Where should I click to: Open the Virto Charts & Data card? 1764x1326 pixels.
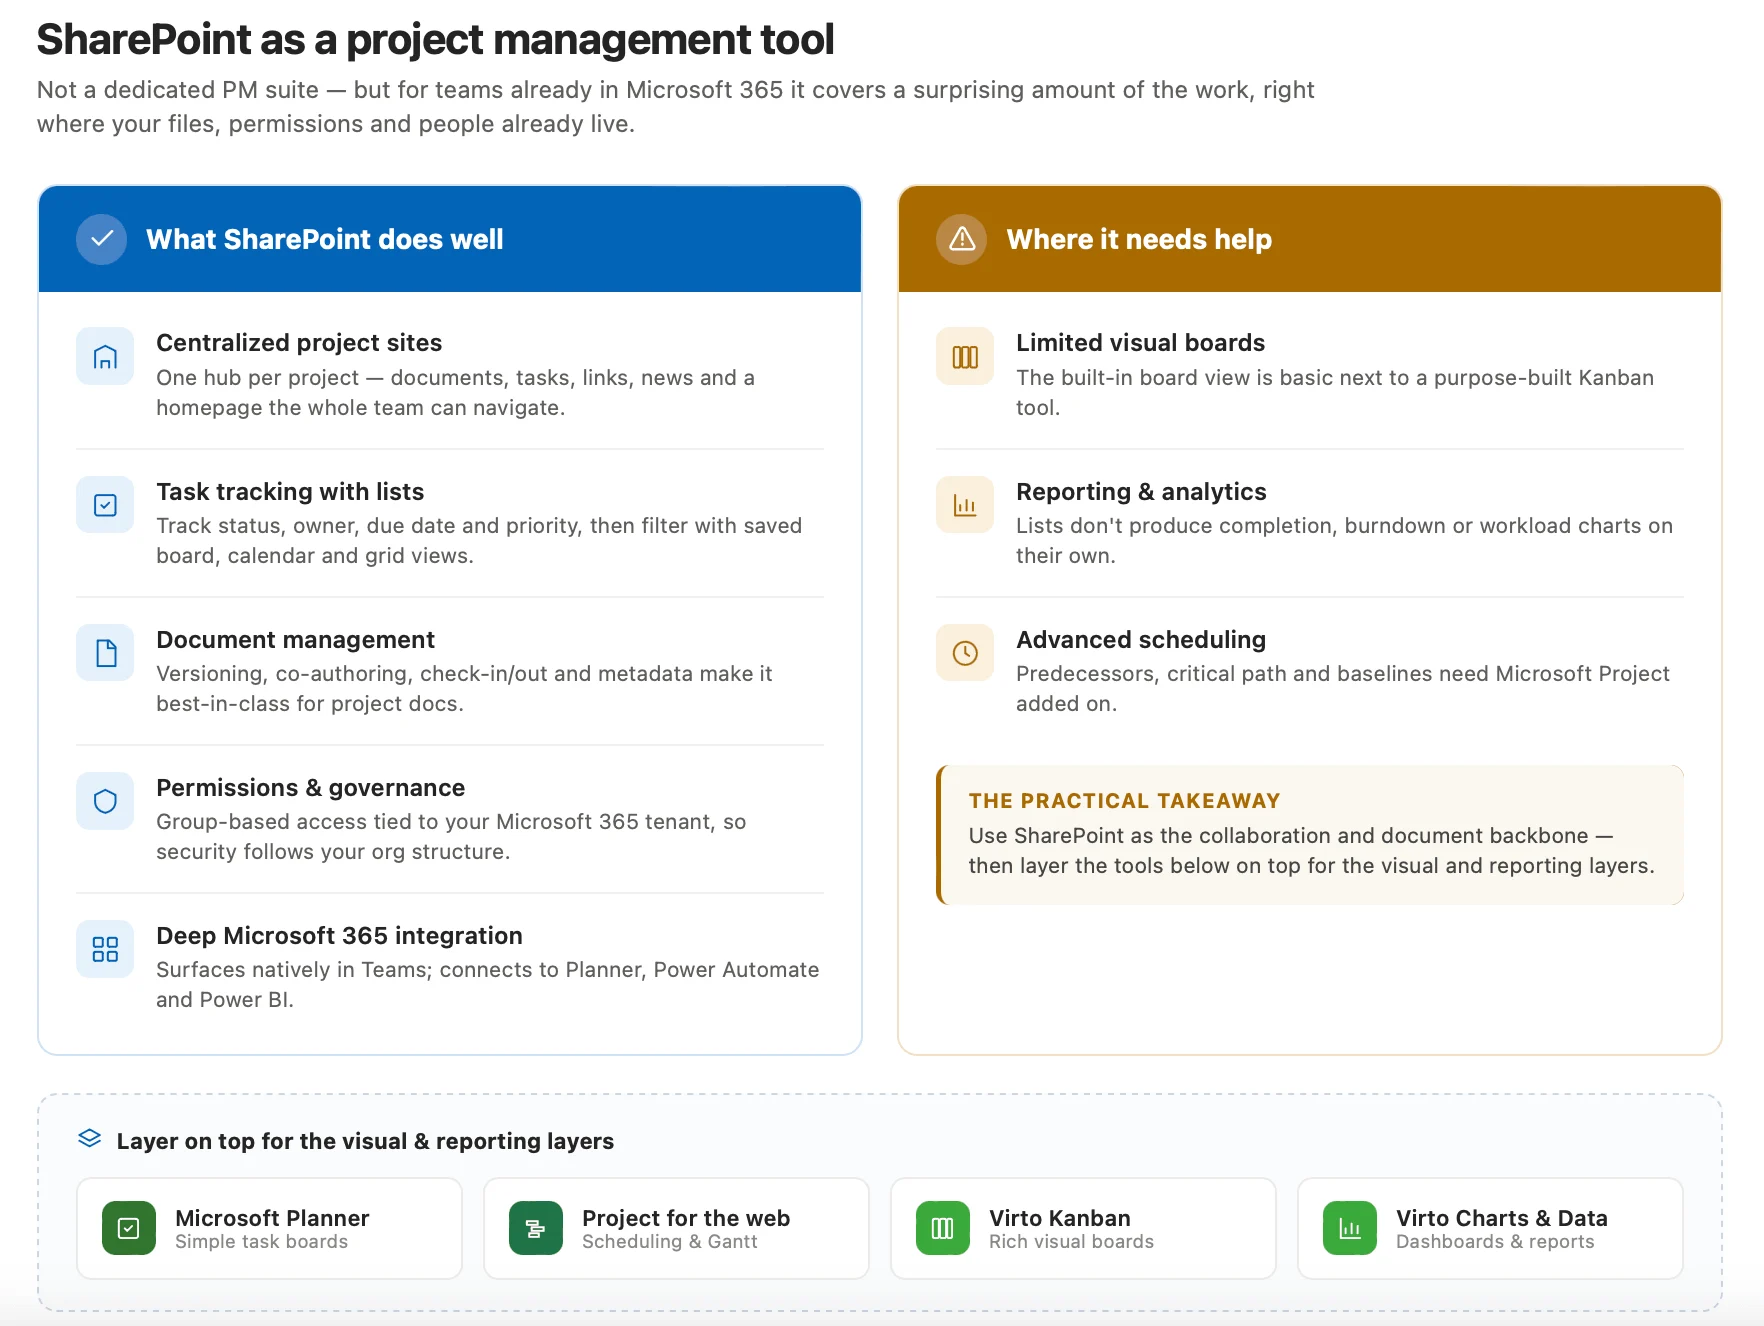[x=1490, y=1228]
